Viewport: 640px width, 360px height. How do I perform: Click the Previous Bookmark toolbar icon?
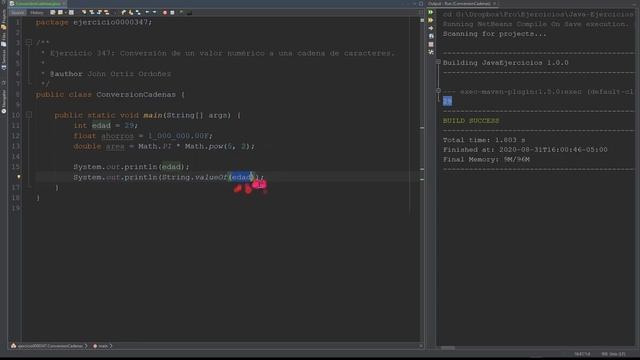pos(124,13)
